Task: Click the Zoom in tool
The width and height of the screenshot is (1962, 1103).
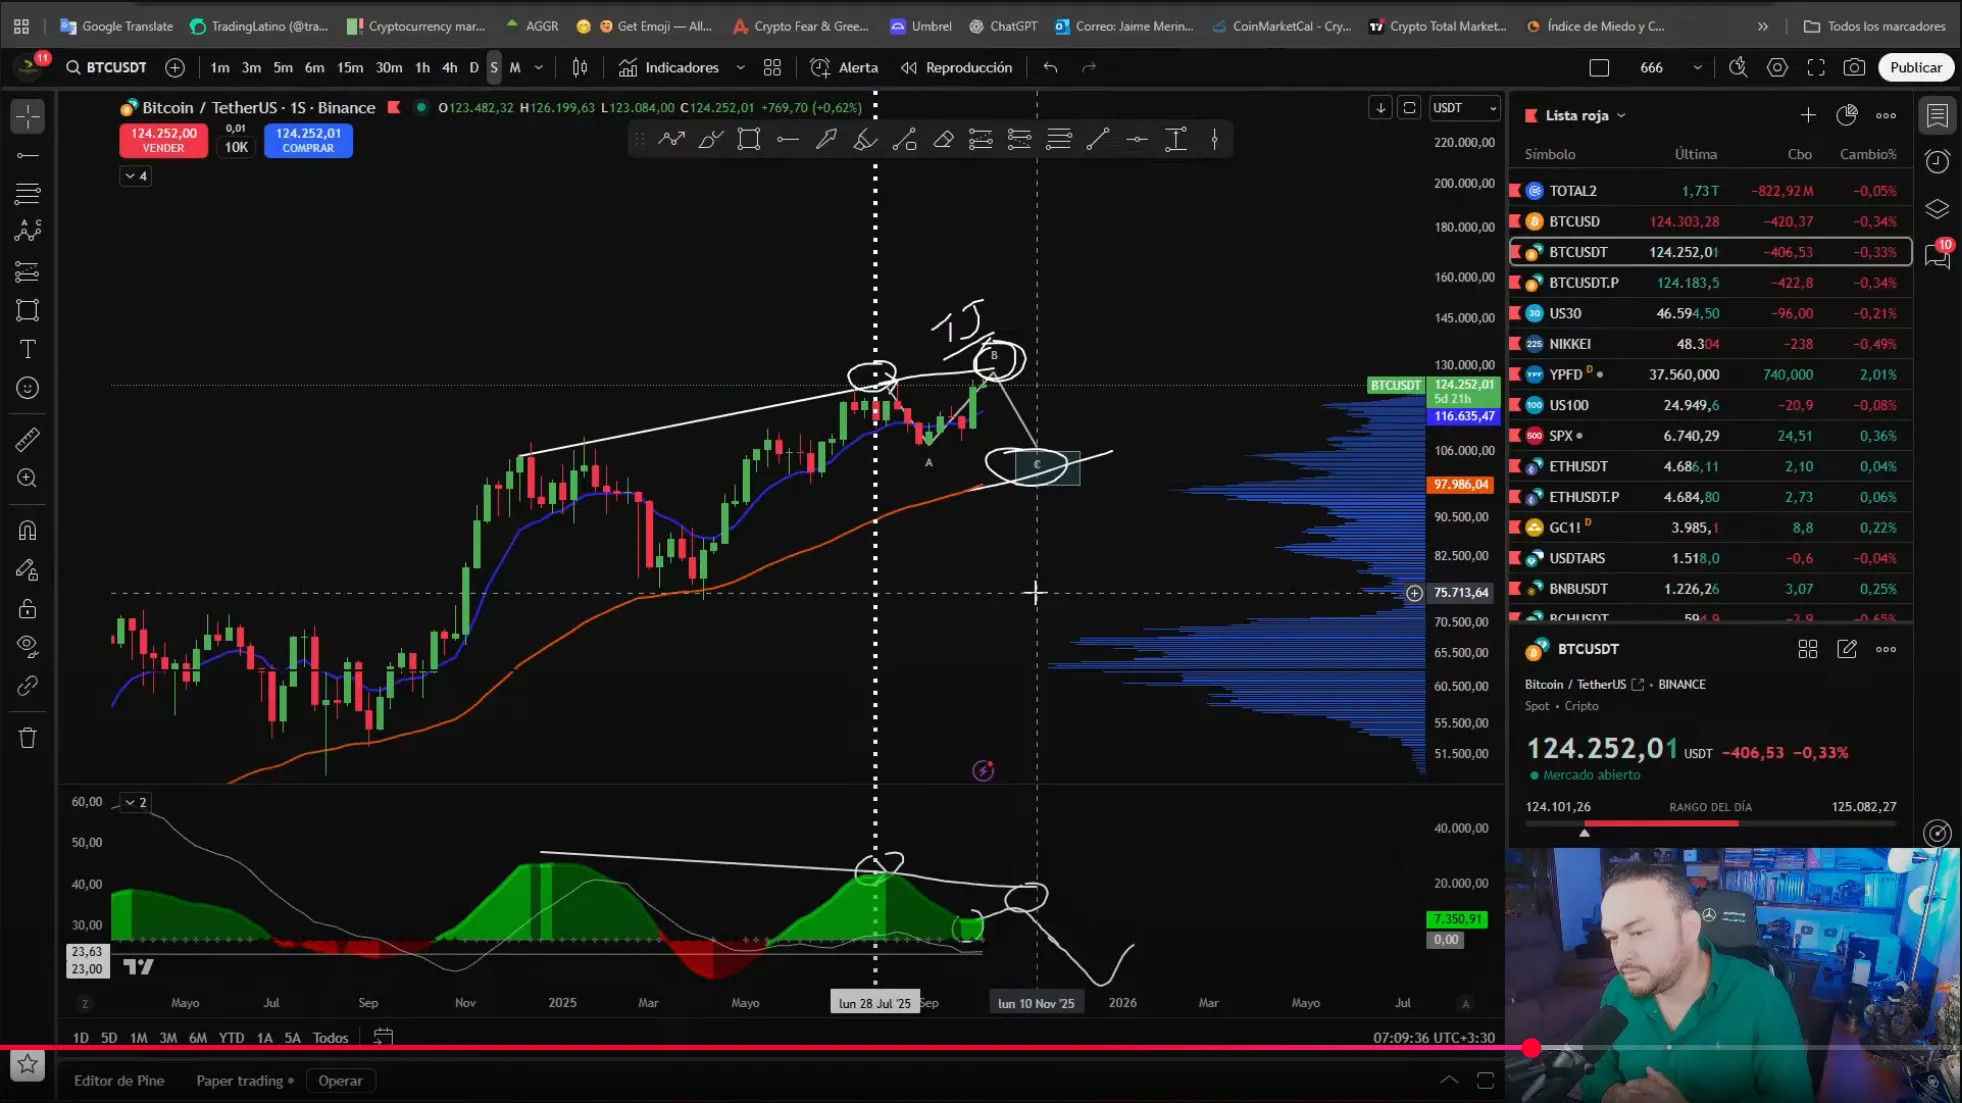Action: 27,478
